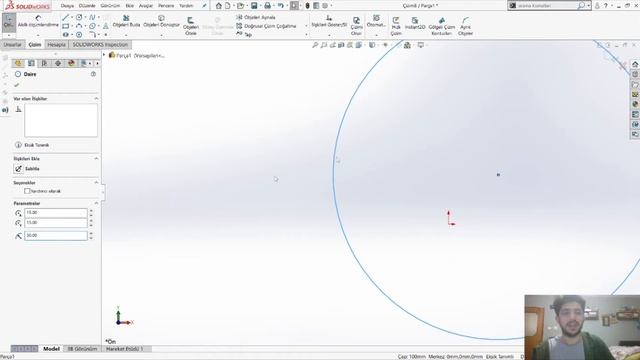Open the Görünüm menu

click(x=110, y=6)
